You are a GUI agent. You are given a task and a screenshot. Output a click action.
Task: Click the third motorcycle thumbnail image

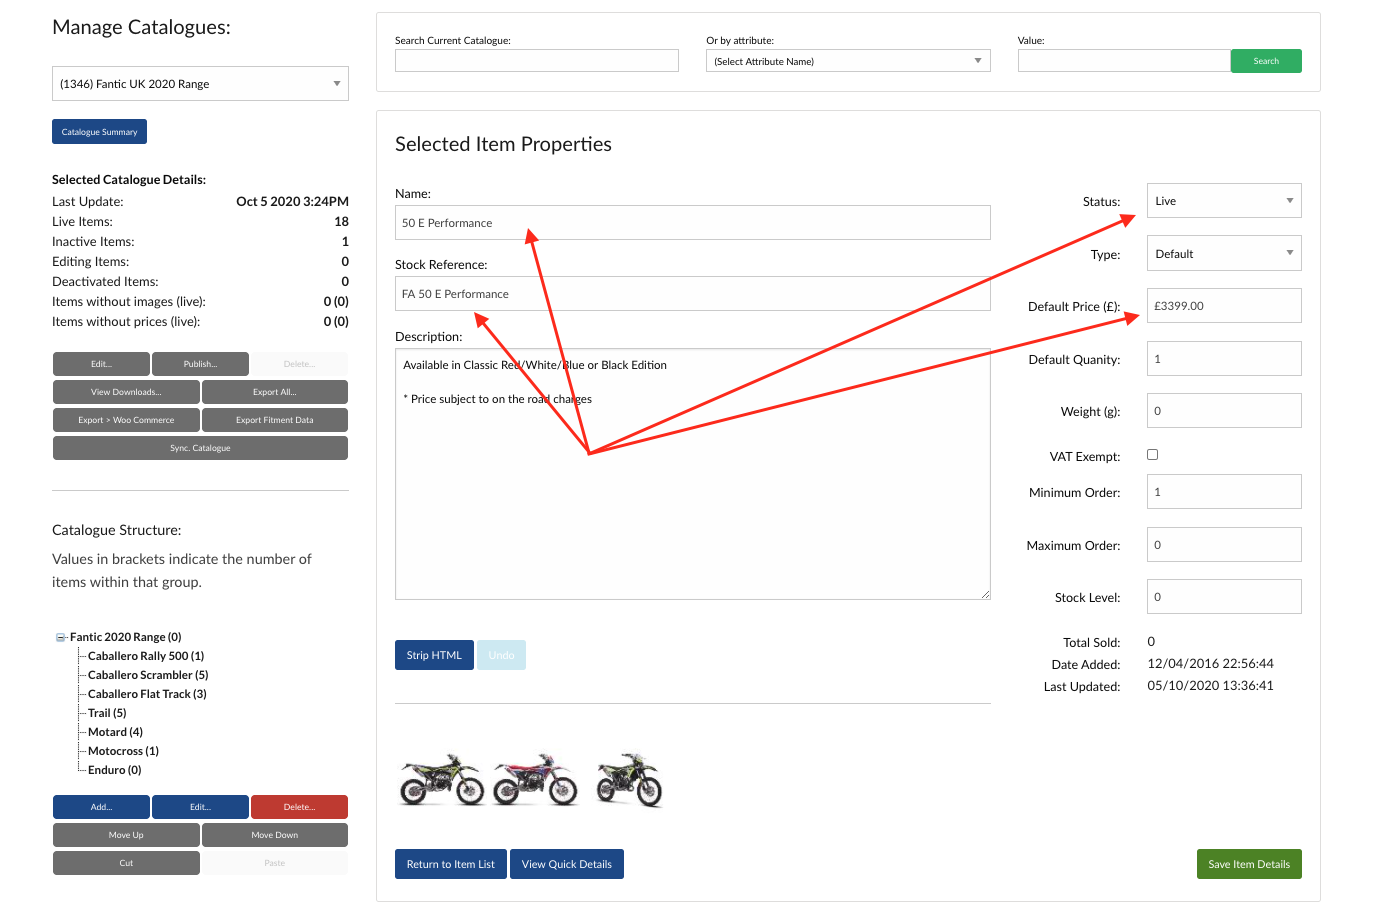coord(629,780)
